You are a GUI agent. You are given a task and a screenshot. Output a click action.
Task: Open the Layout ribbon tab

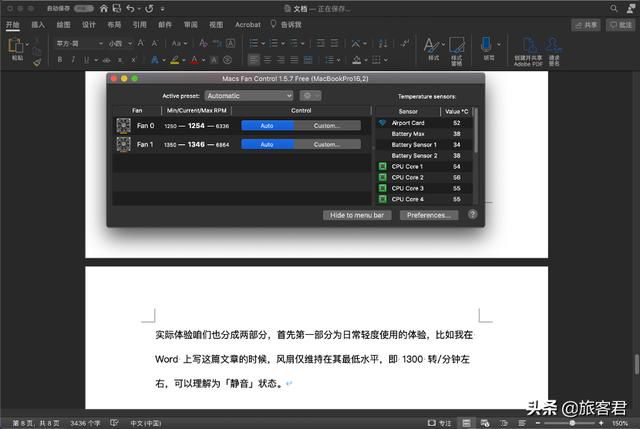click(x=114, y=25)
